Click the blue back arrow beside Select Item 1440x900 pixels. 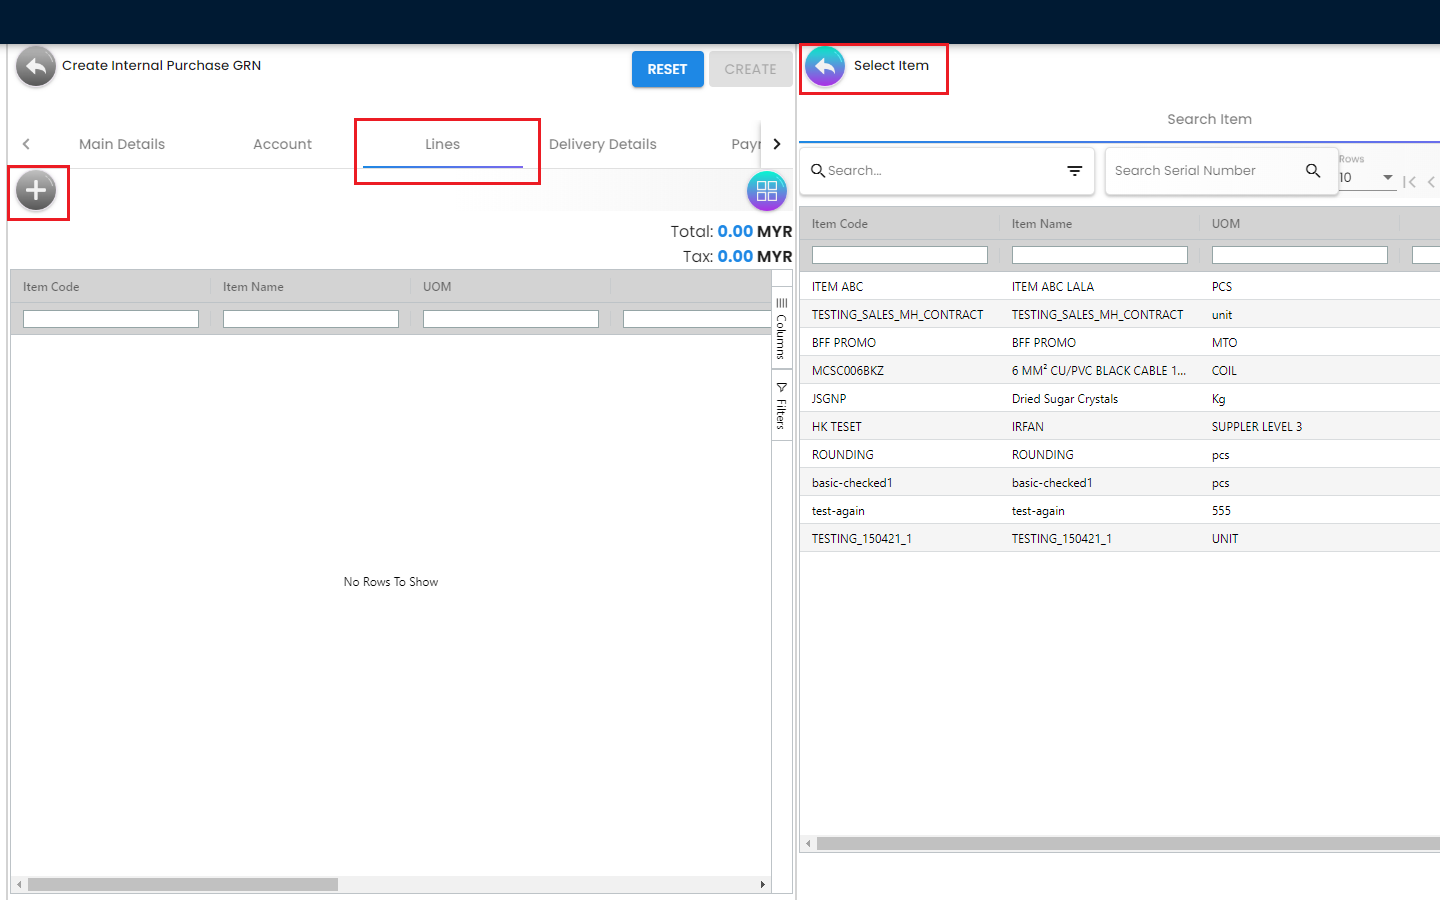click(825, 67)
